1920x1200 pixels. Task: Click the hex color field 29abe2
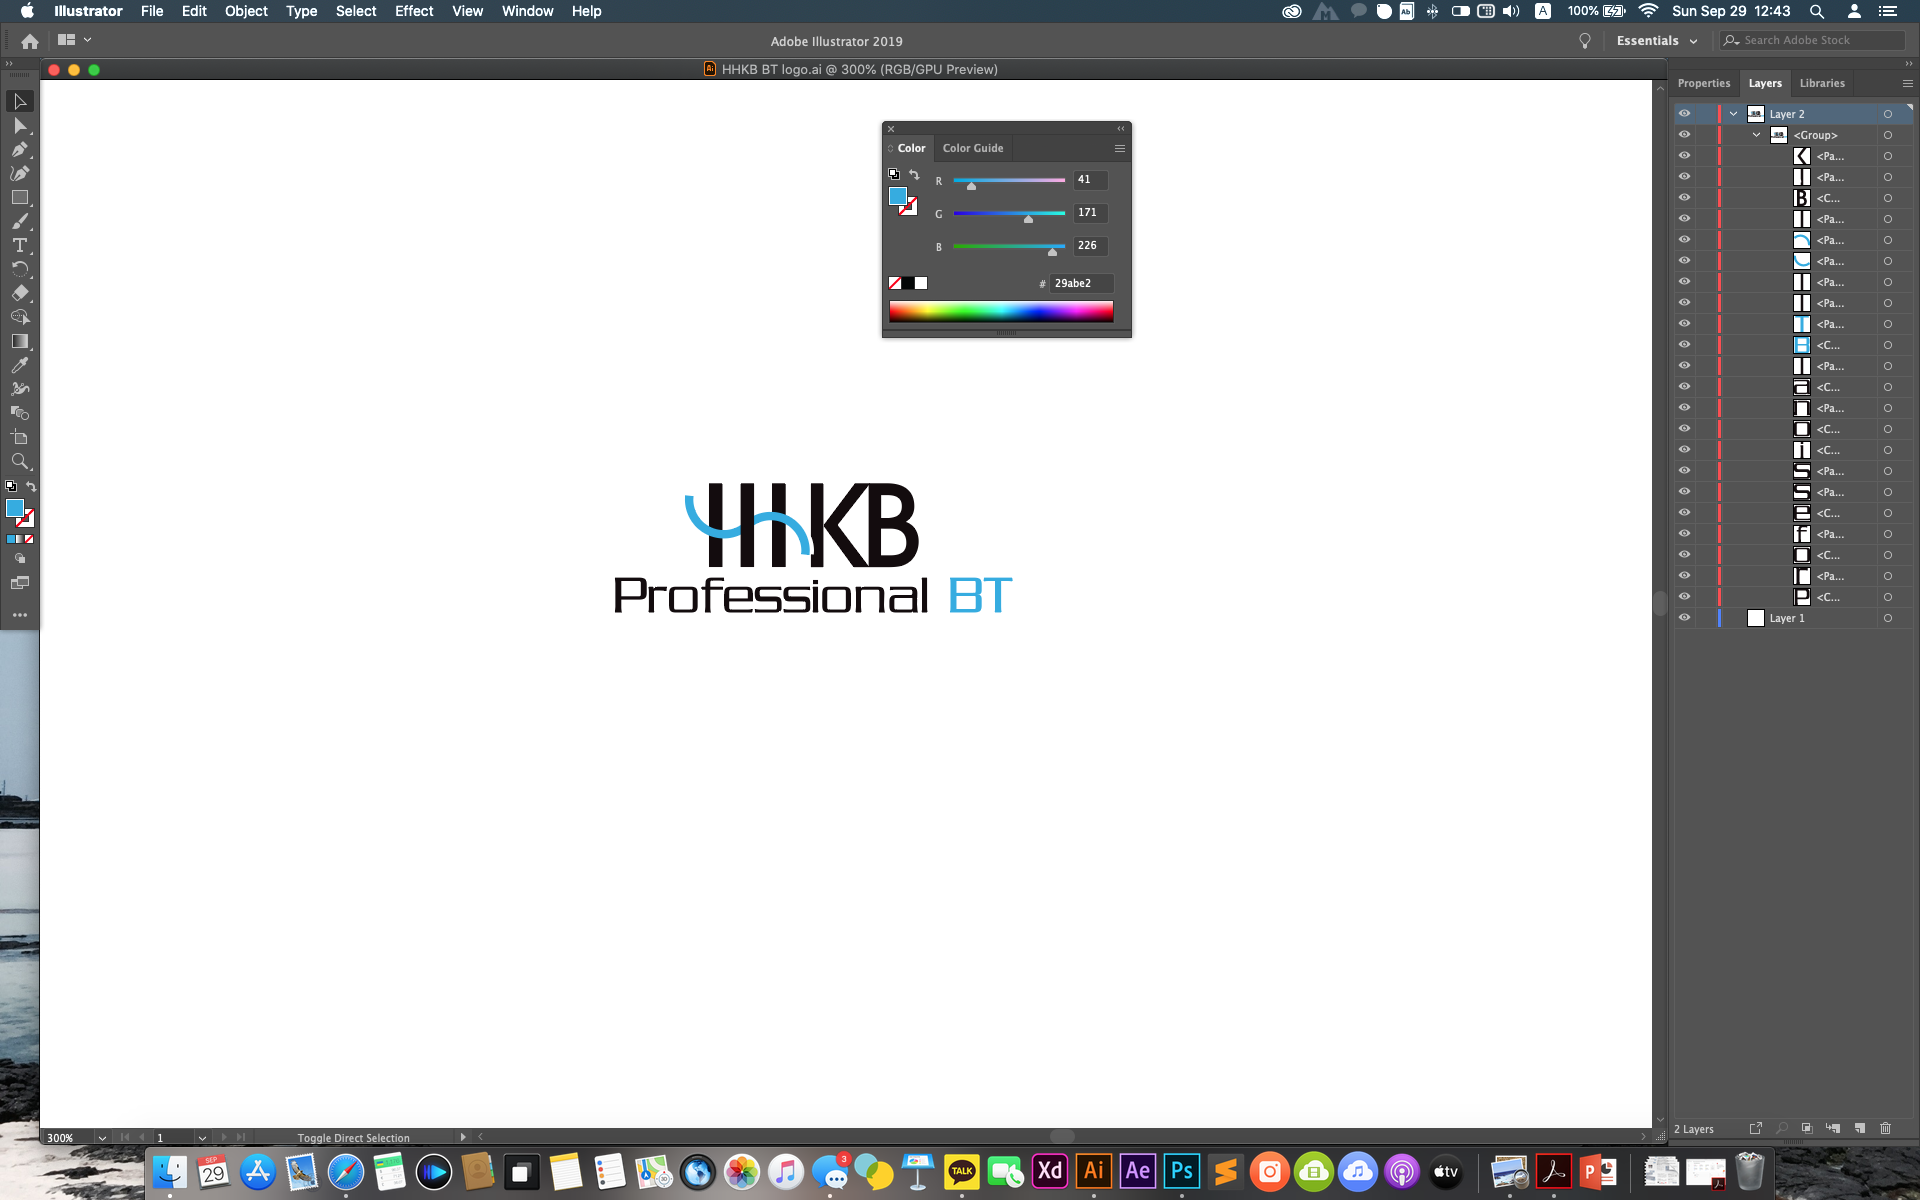click(1081, 283)
